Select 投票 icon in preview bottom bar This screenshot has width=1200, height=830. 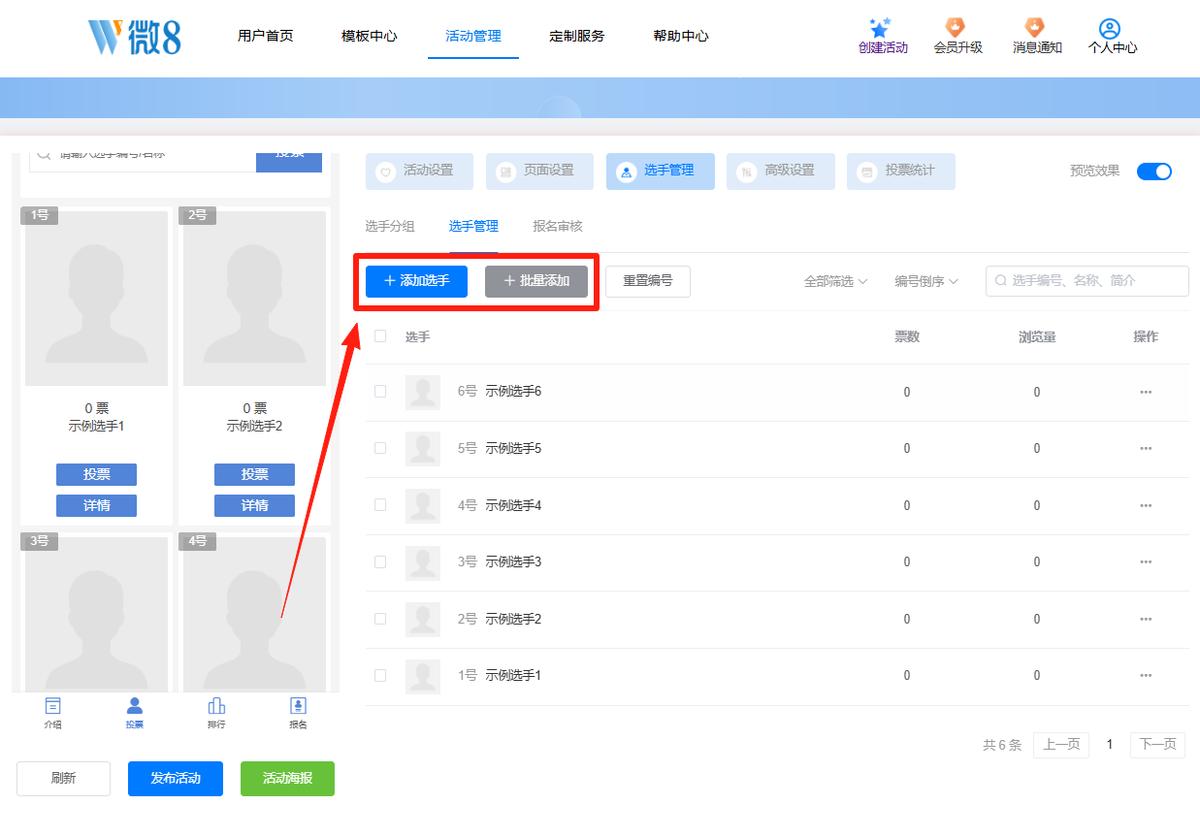[x=135, y=705]
